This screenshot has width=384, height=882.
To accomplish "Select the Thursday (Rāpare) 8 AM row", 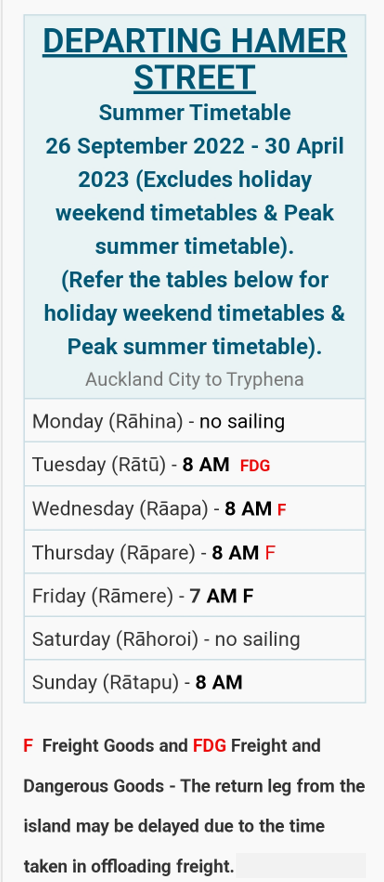I will (x=195, y=552).
